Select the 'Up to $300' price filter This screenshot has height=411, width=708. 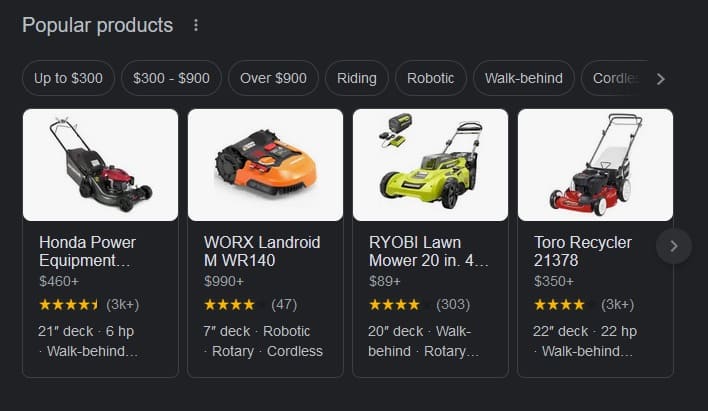(68, 78)
